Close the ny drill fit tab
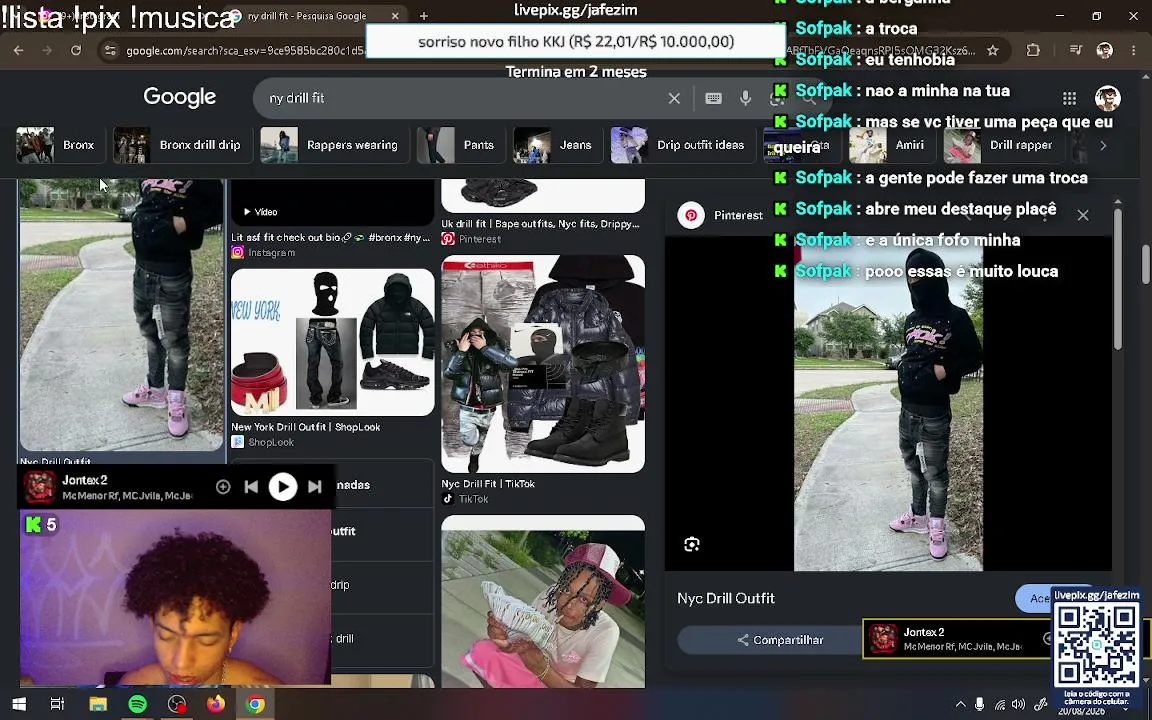Viewport: 1152px width, 720px height. 395,15
